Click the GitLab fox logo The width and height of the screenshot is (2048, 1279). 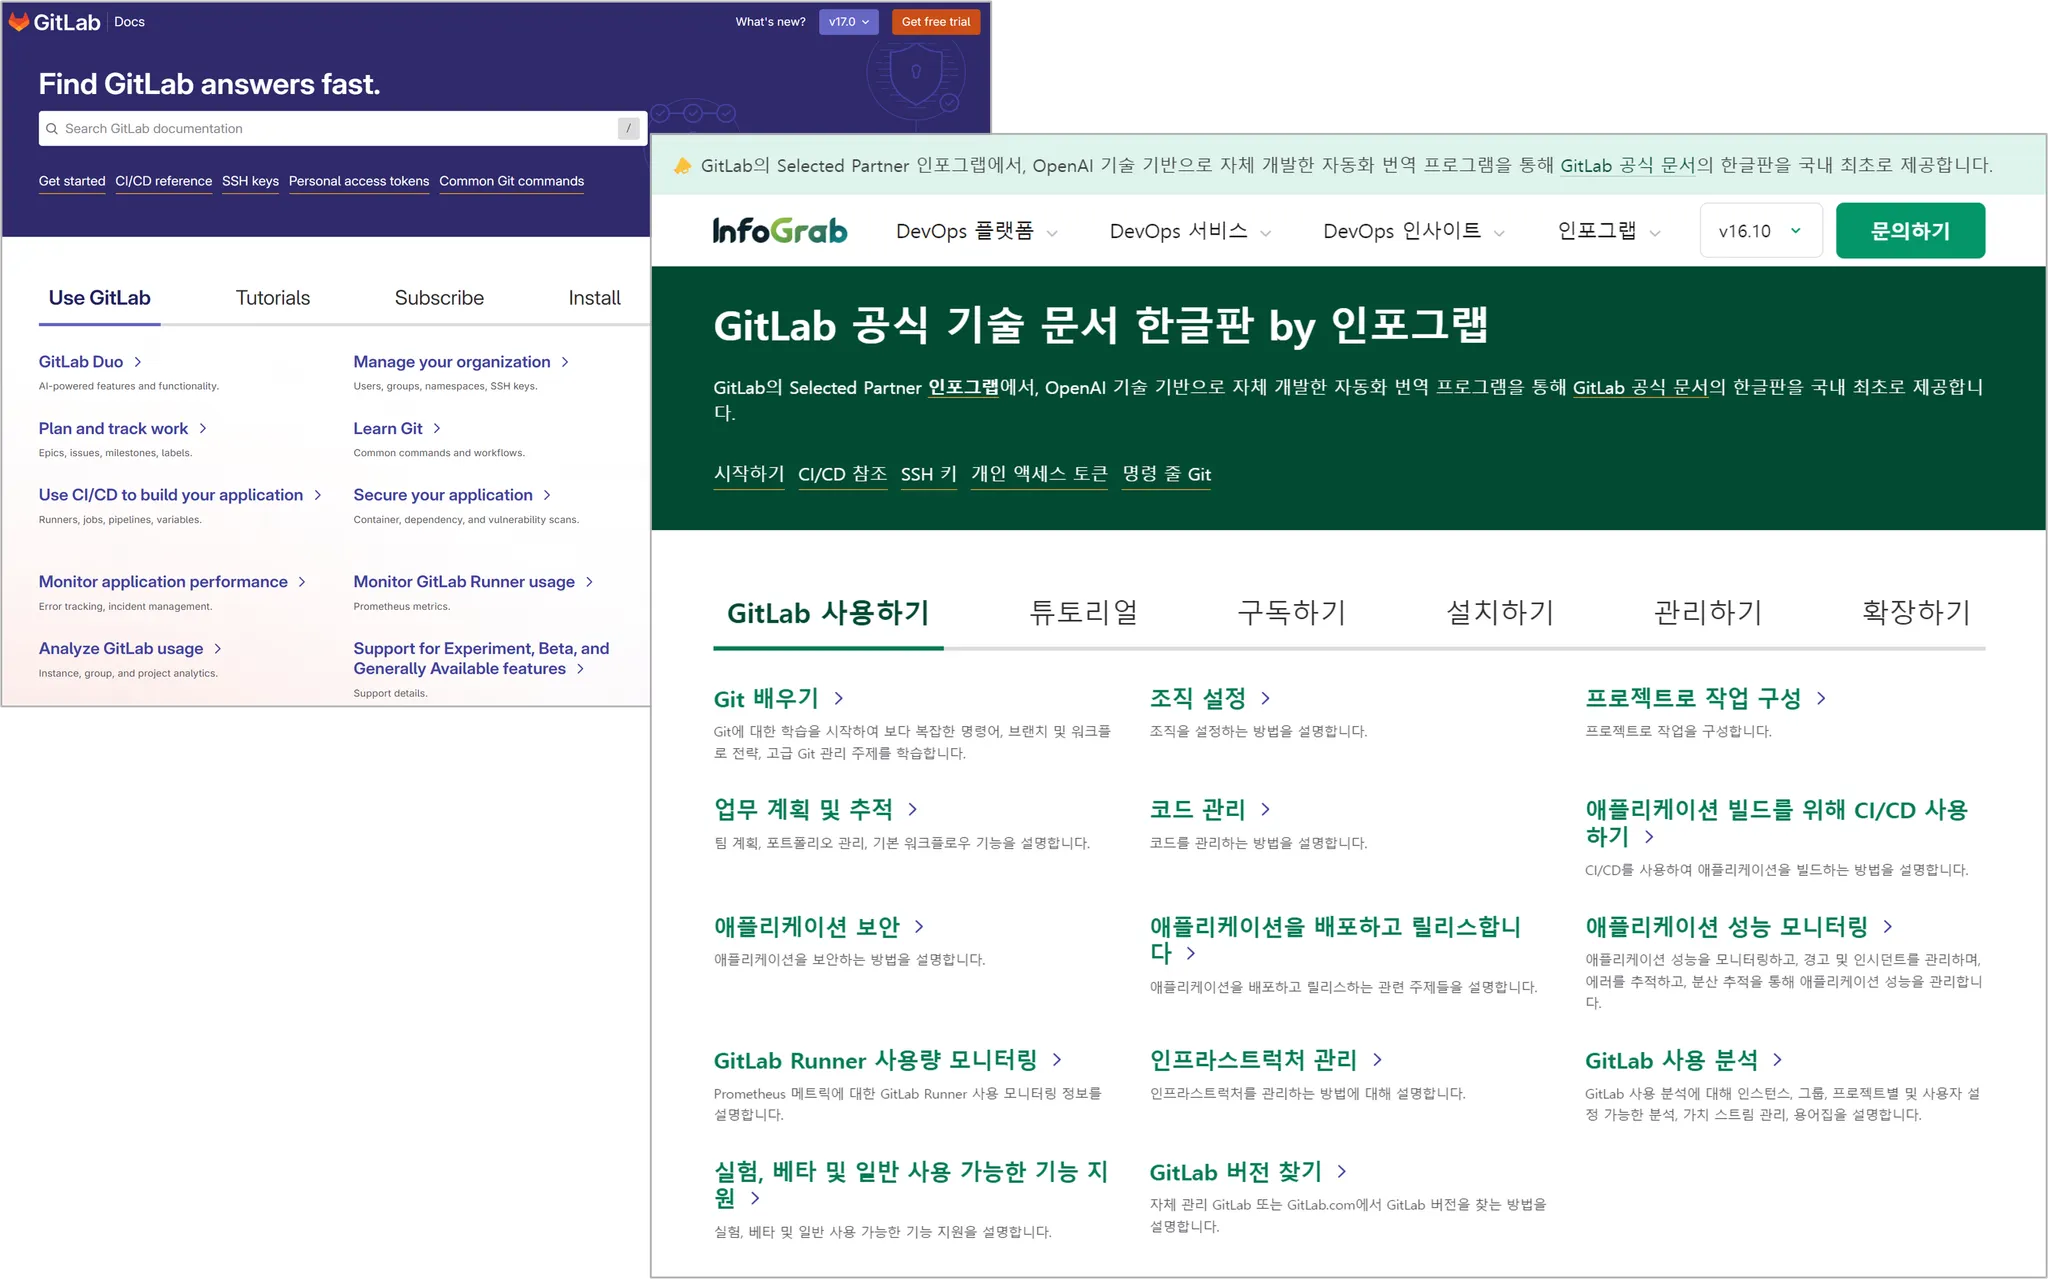coord(19,21)
